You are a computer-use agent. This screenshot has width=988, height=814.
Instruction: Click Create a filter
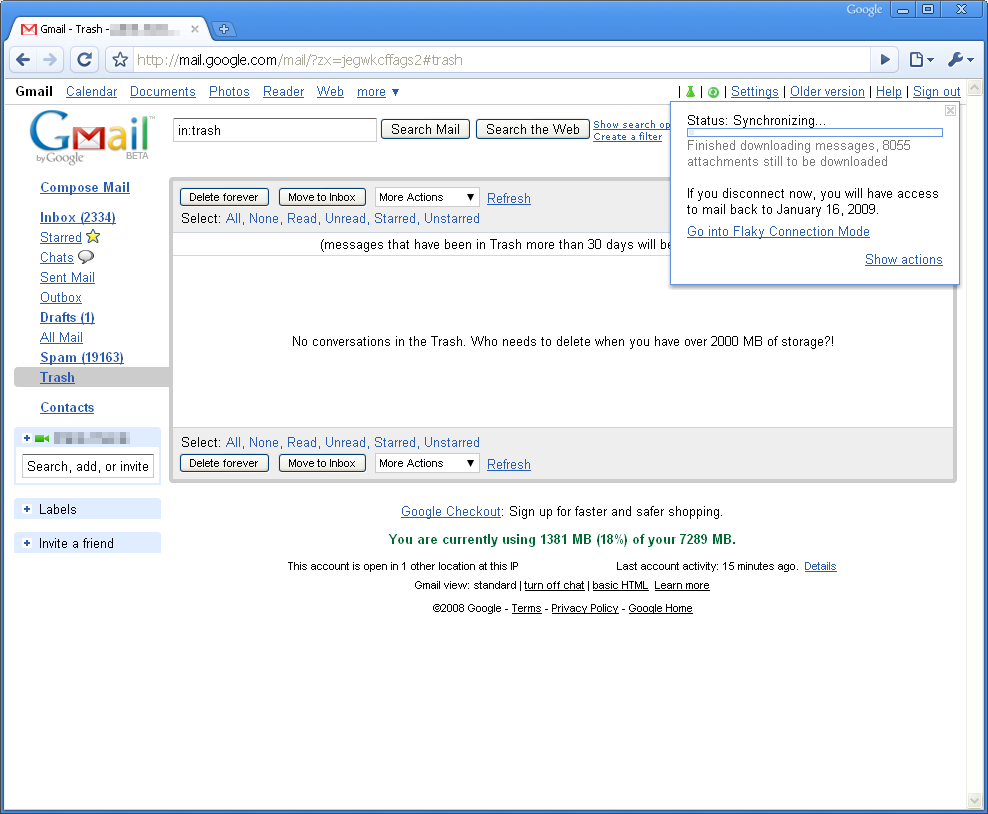(628, 137)
